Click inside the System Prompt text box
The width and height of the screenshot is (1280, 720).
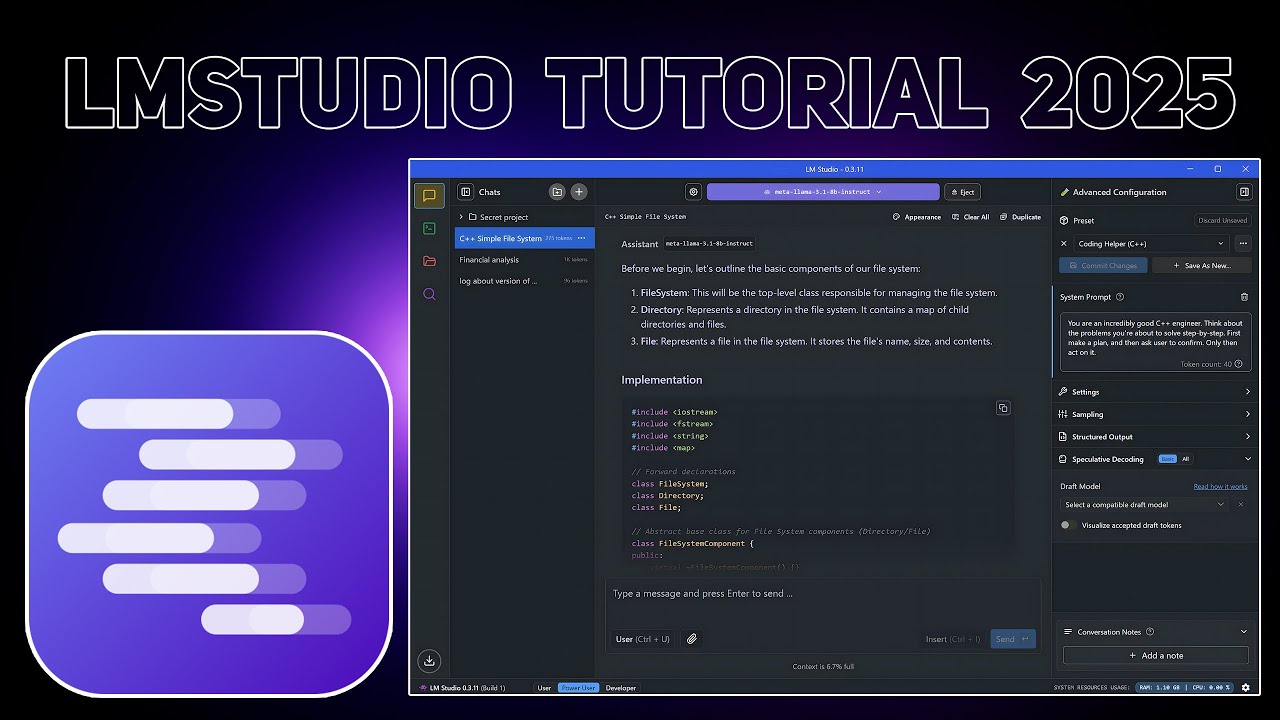[x=1155, y=342]
